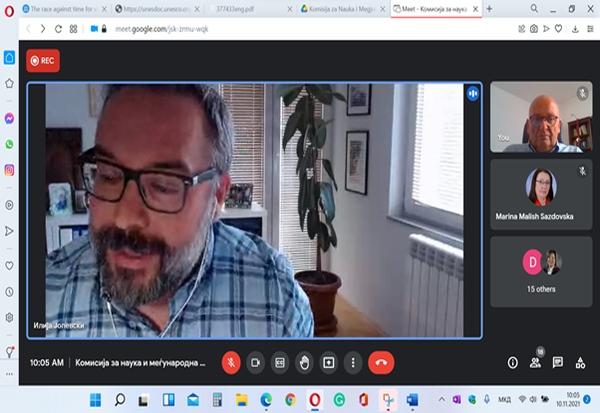Open the More options three-dot menu
The height and width of the screenshot is (413, 600).
pos(353,362)
